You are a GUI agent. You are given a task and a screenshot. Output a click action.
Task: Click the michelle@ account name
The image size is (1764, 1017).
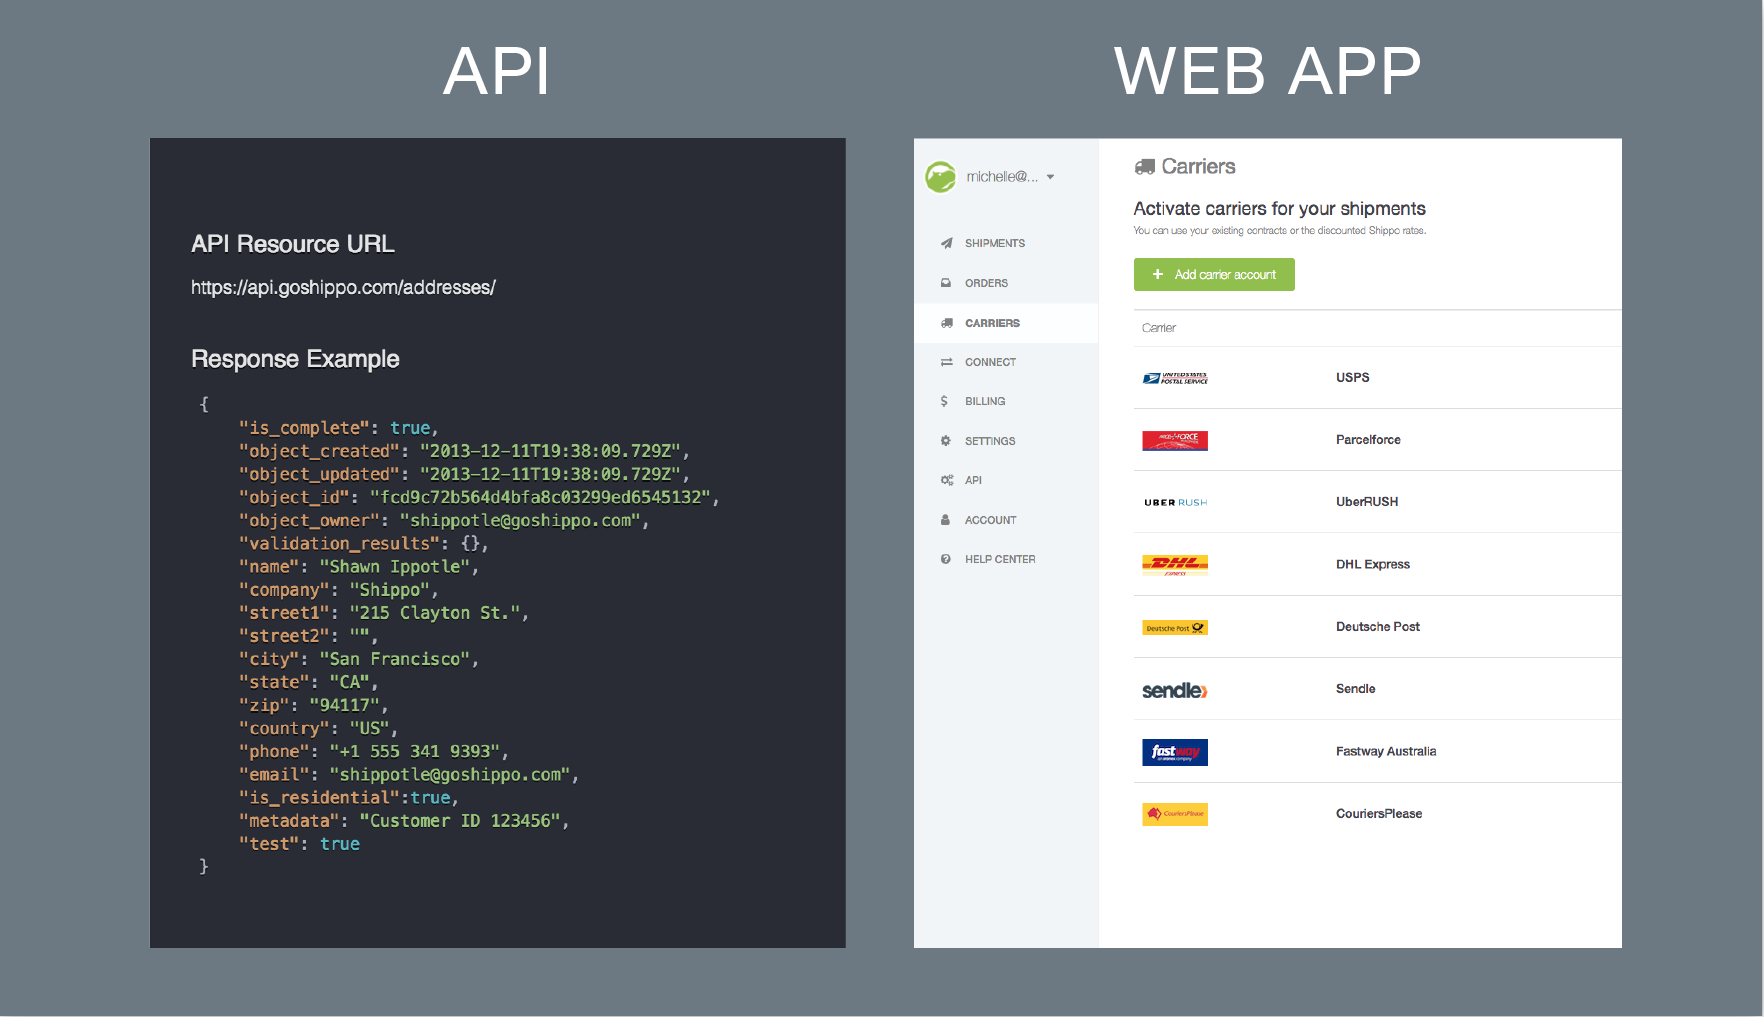coord(1002,177)
